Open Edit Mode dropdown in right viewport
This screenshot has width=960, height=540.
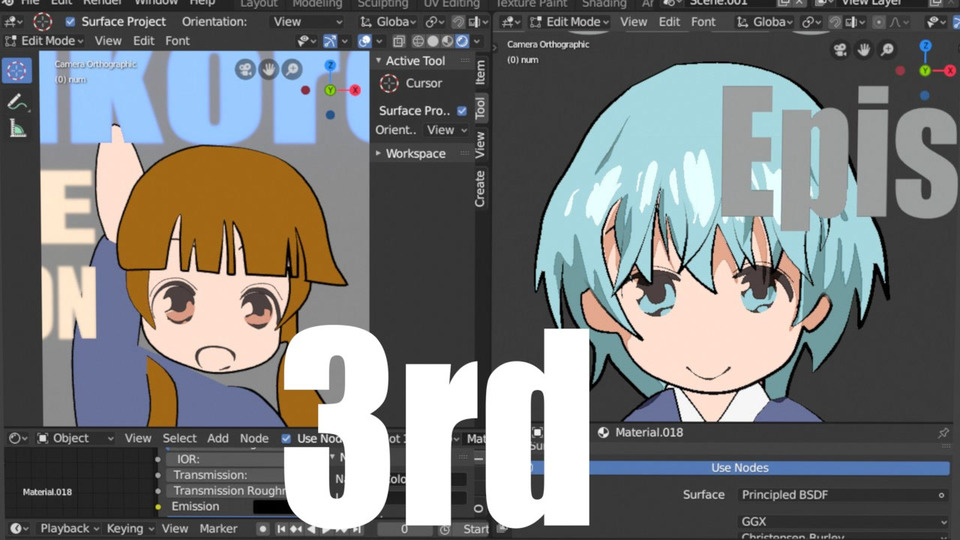pyautogui.click(x=569, y=22)
